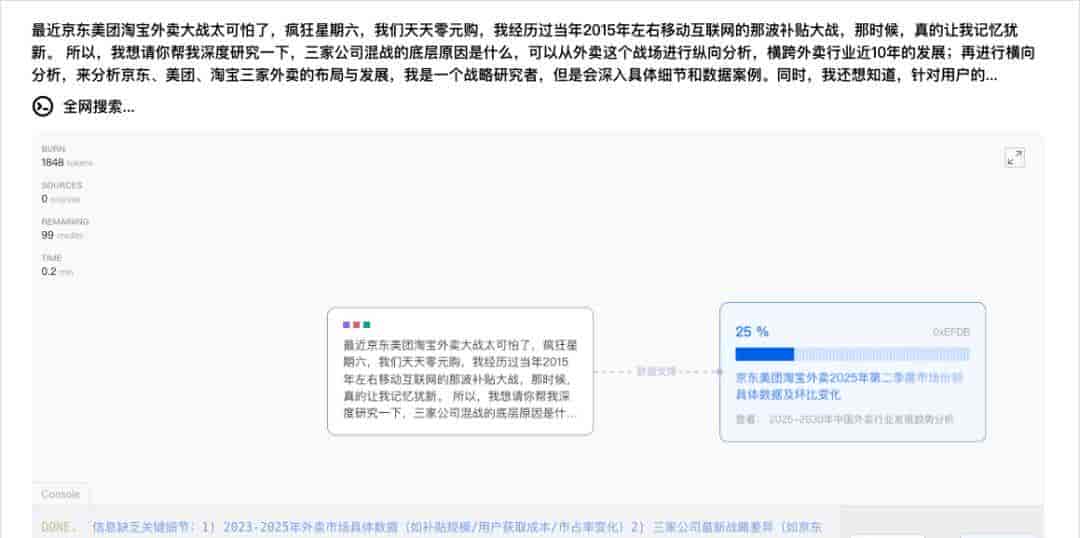Screen dimensions: 1080x538
Task: Click the top prompt text starting 最近京东美团
Action: click(x=534, y=52)
